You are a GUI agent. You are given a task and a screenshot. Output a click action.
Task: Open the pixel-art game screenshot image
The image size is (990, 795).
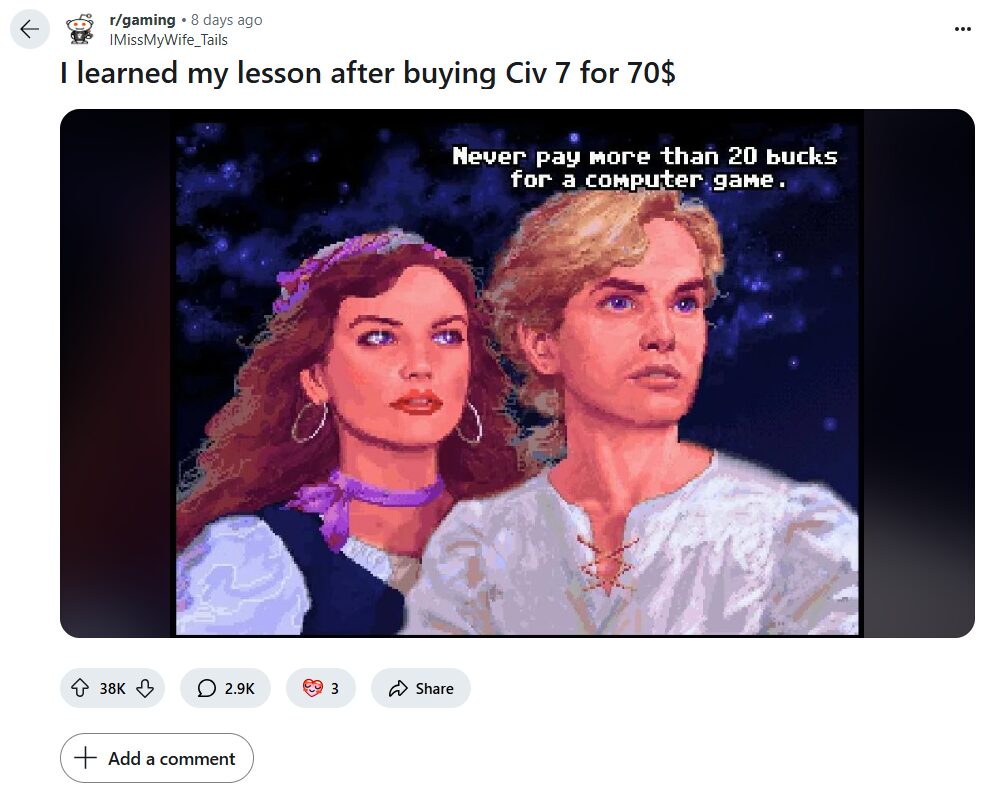[517, 373]
